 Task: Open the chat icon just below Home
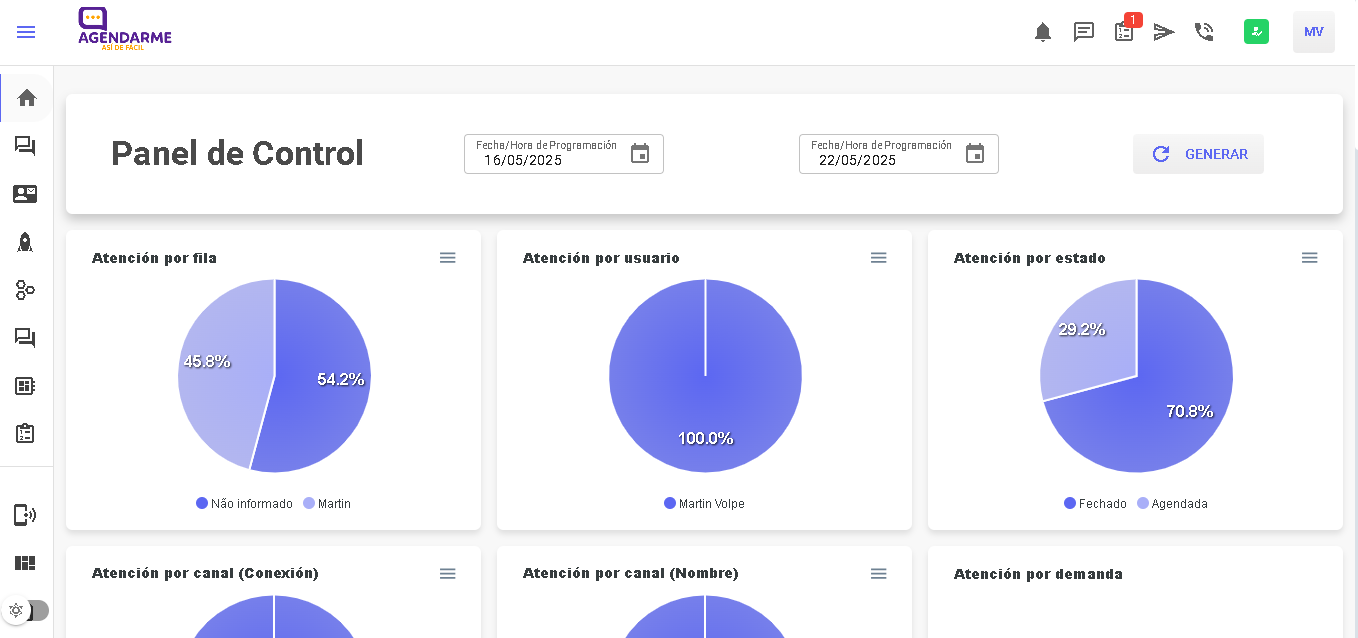click(25, 146)
